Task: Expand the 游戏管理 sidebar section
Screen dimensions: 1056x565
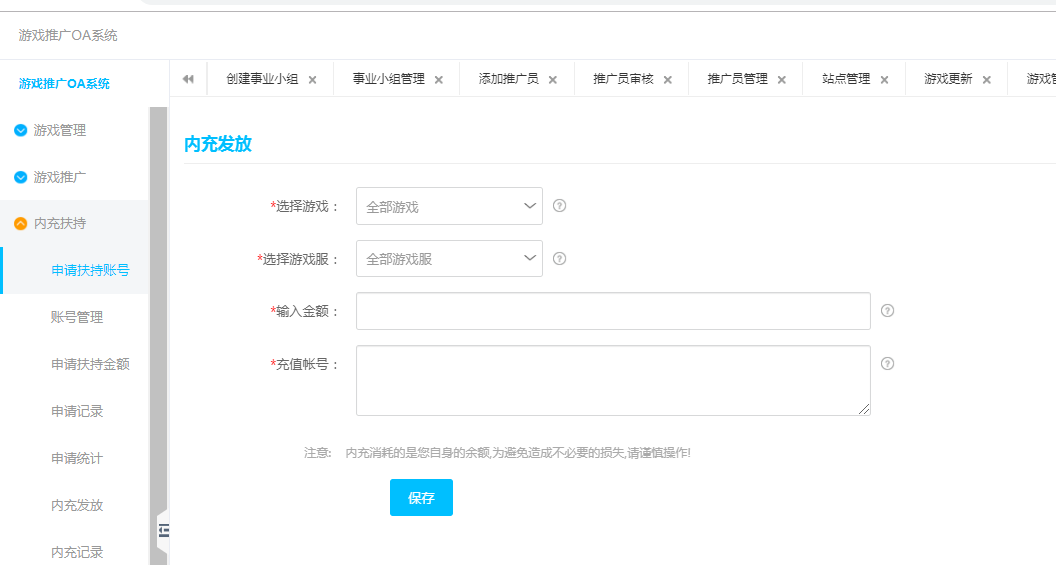Action: [60, 130]
